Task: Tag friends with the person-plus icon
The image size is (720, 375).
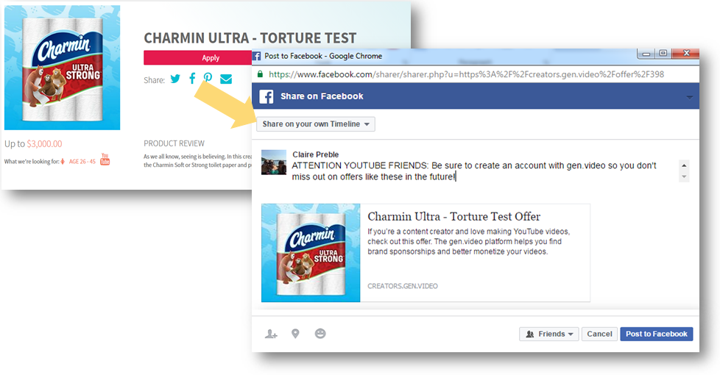Action: pyautogui.click(x=271, y=334)
